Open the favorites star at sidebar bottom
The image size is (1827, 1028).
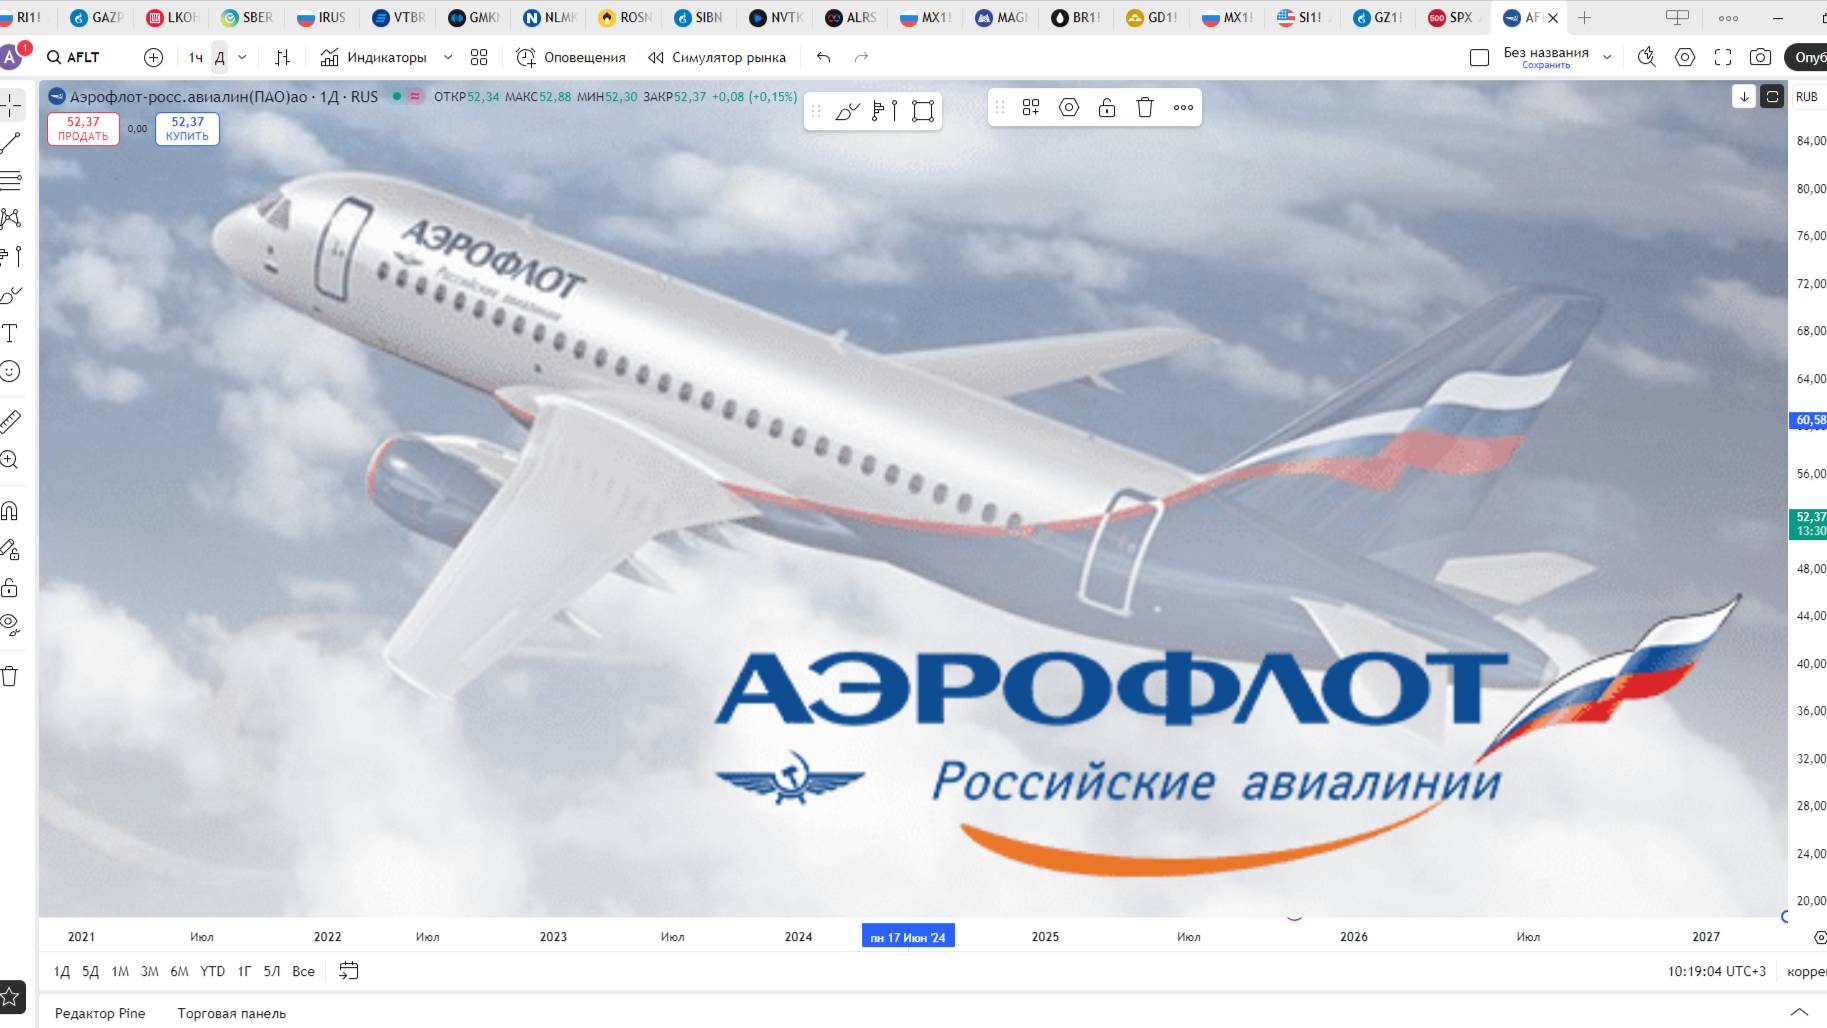pyautogui.click(x=10, y=996)
